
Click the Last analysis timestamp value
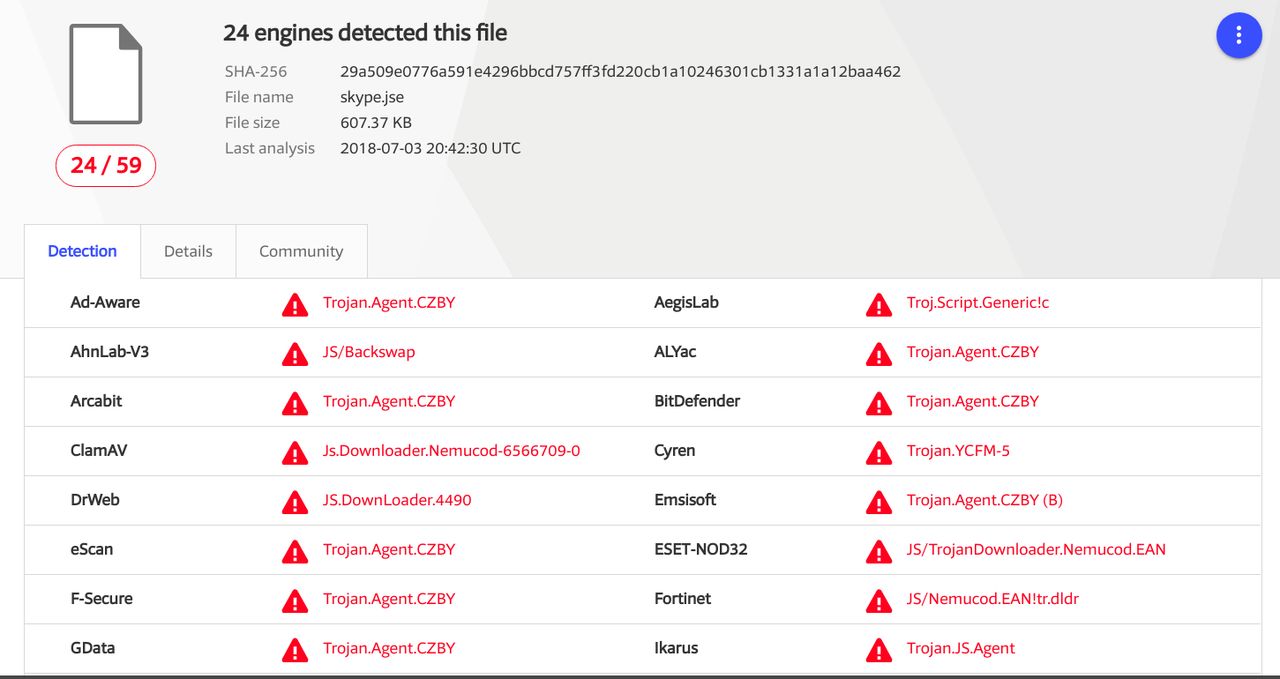point(430,148)
